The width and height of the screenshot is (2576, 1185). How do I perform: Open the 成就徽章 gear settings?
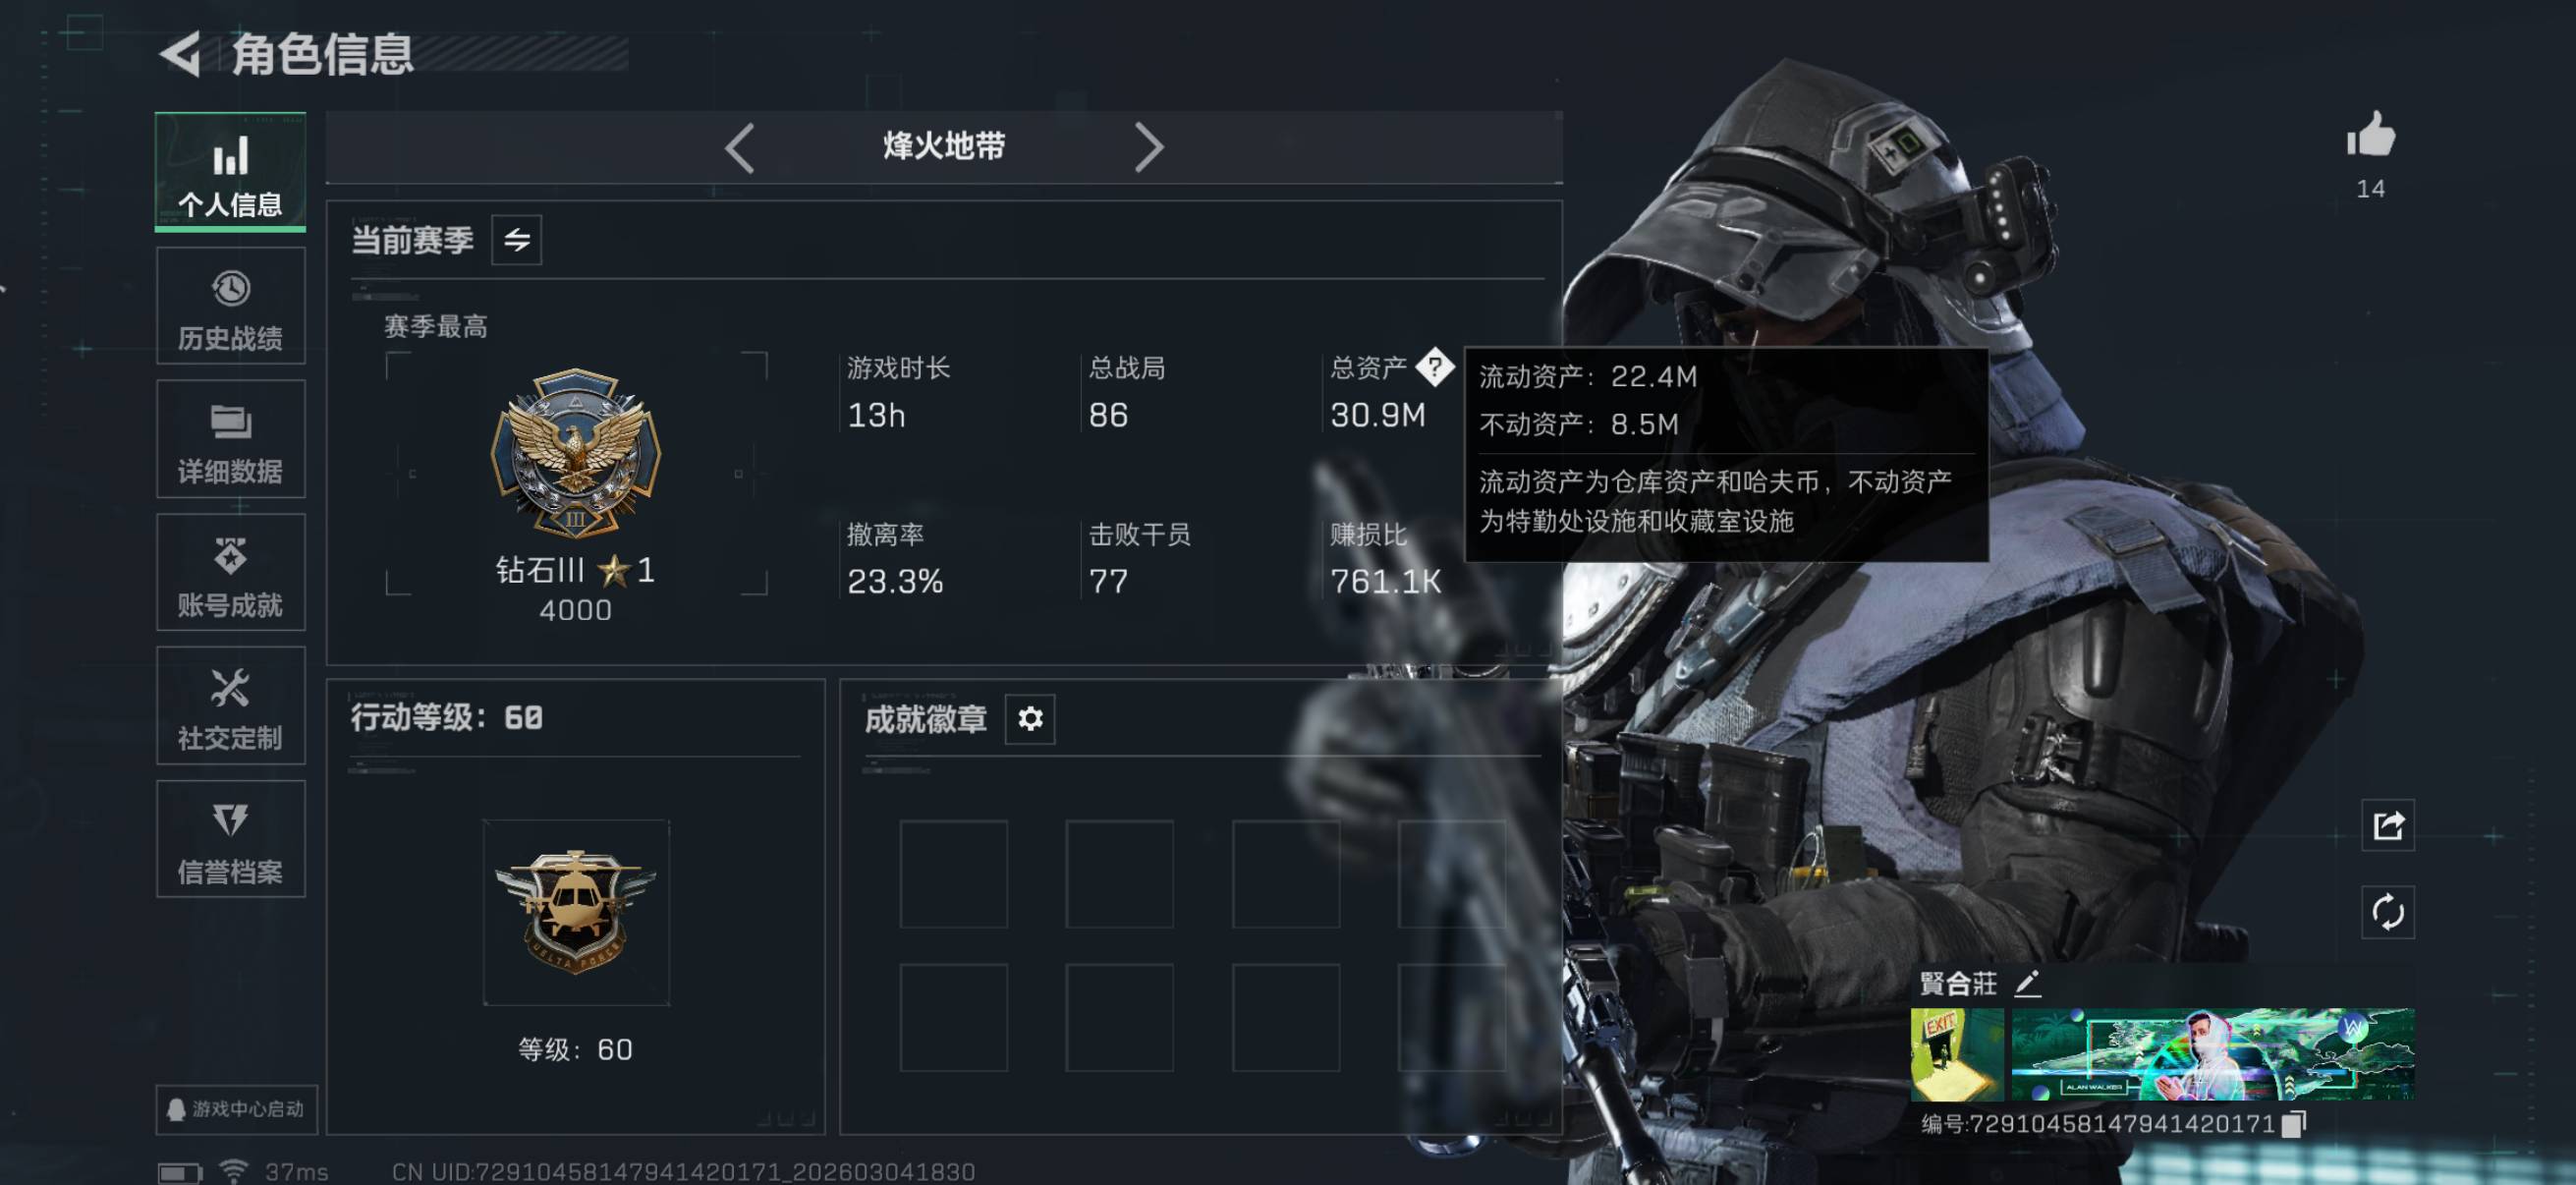pyautogui.click(x=1030, y=718)
